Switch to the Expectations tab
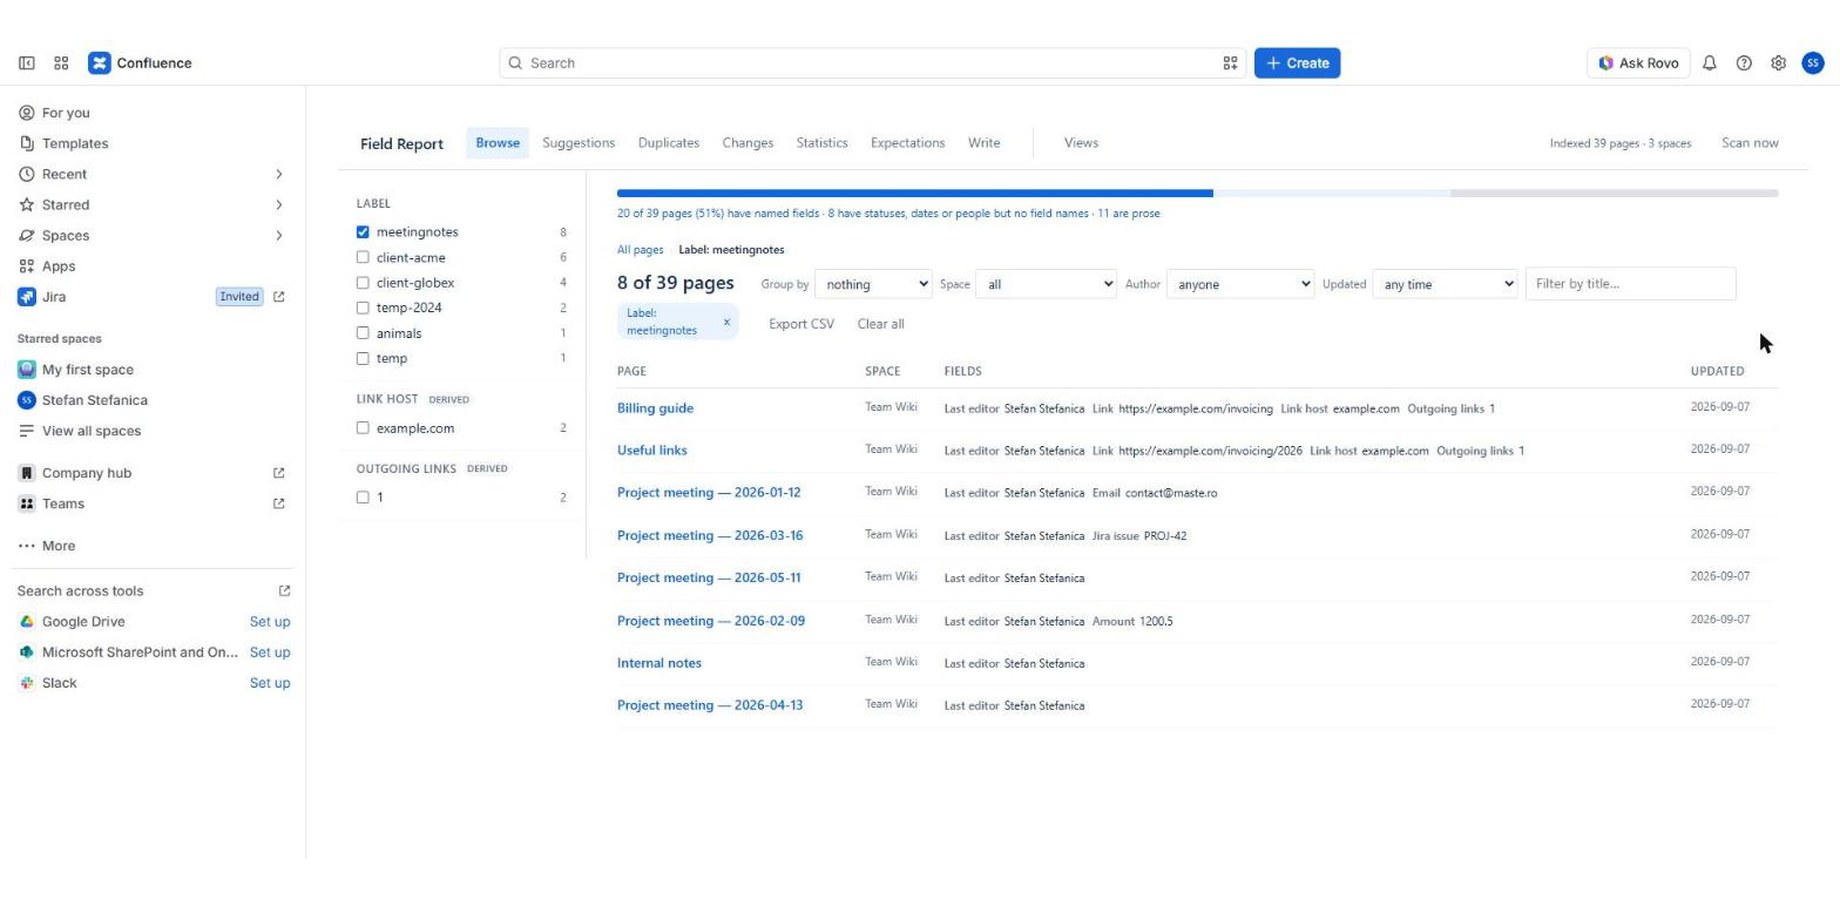The image size is (1840, 900). [x=907, y=143]
